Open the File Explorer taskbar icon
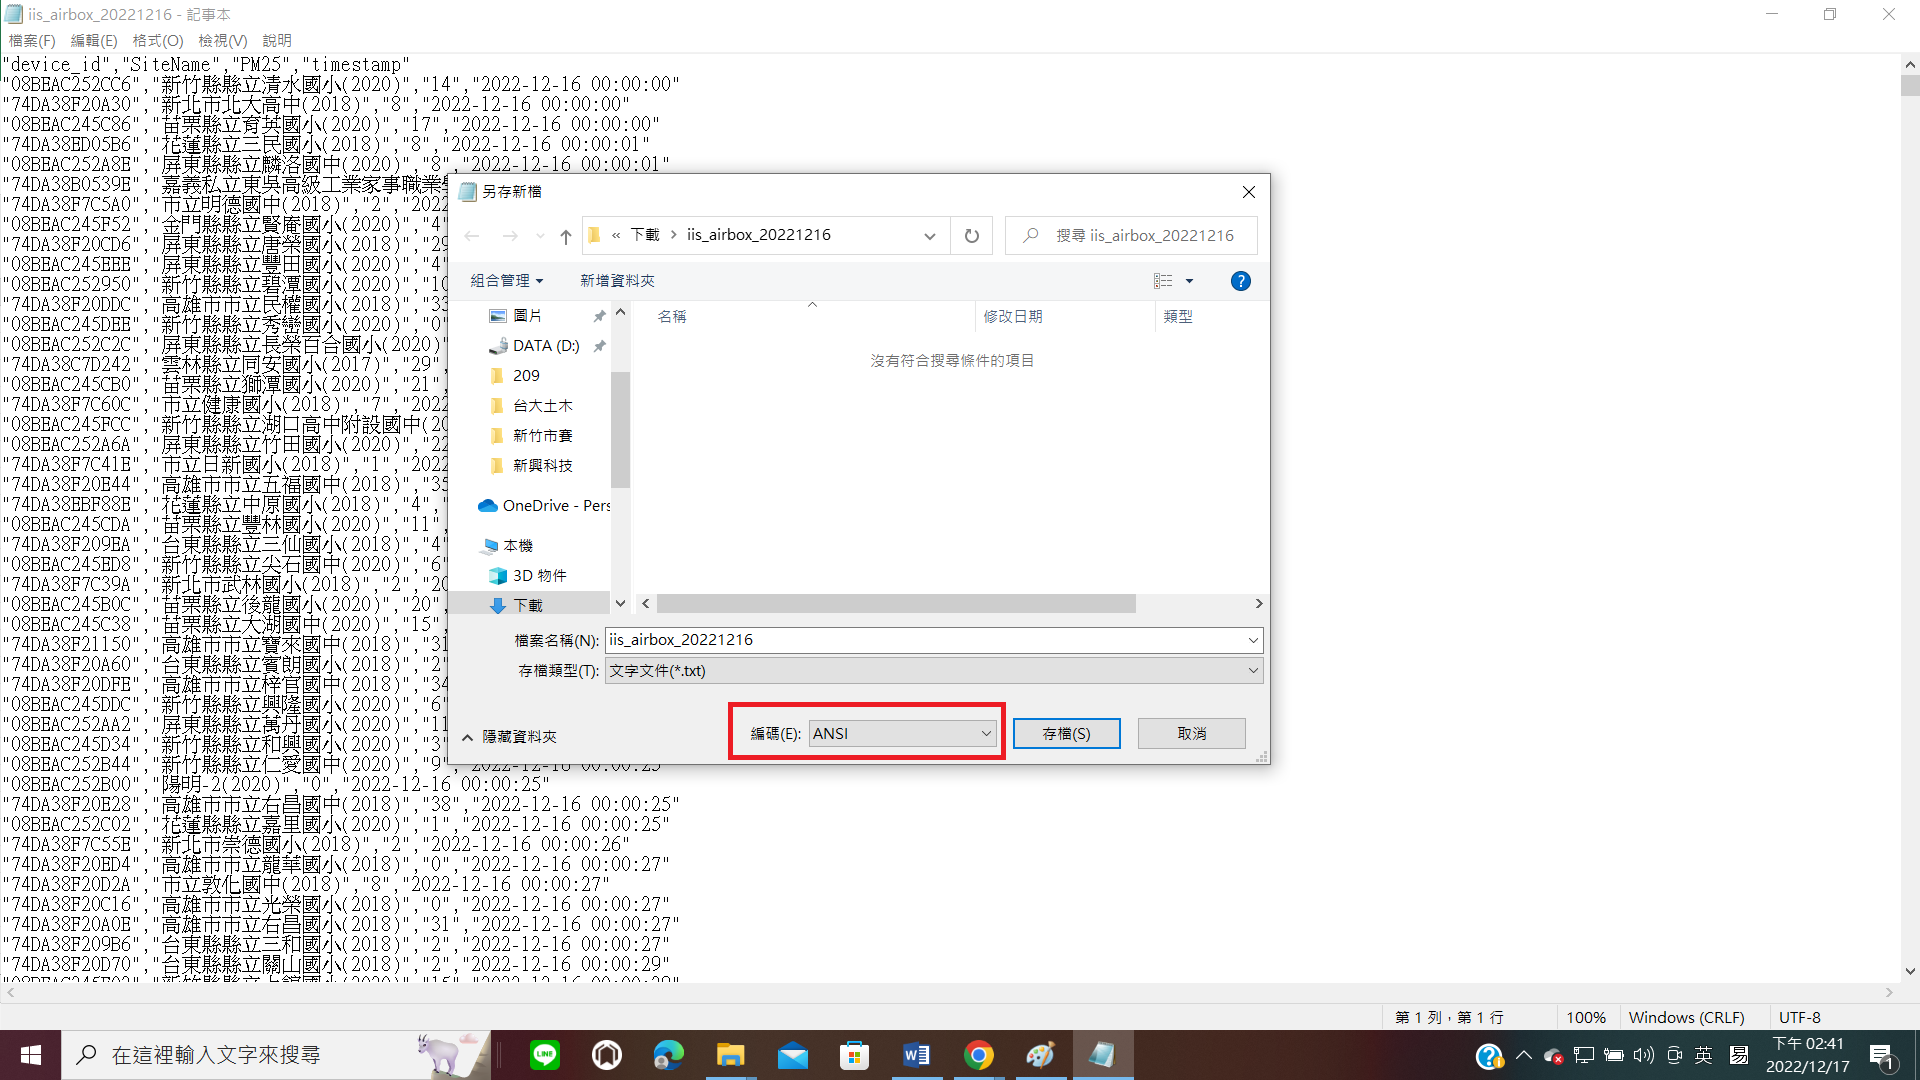The image size is (1920, 1080). click(730, 1055)
